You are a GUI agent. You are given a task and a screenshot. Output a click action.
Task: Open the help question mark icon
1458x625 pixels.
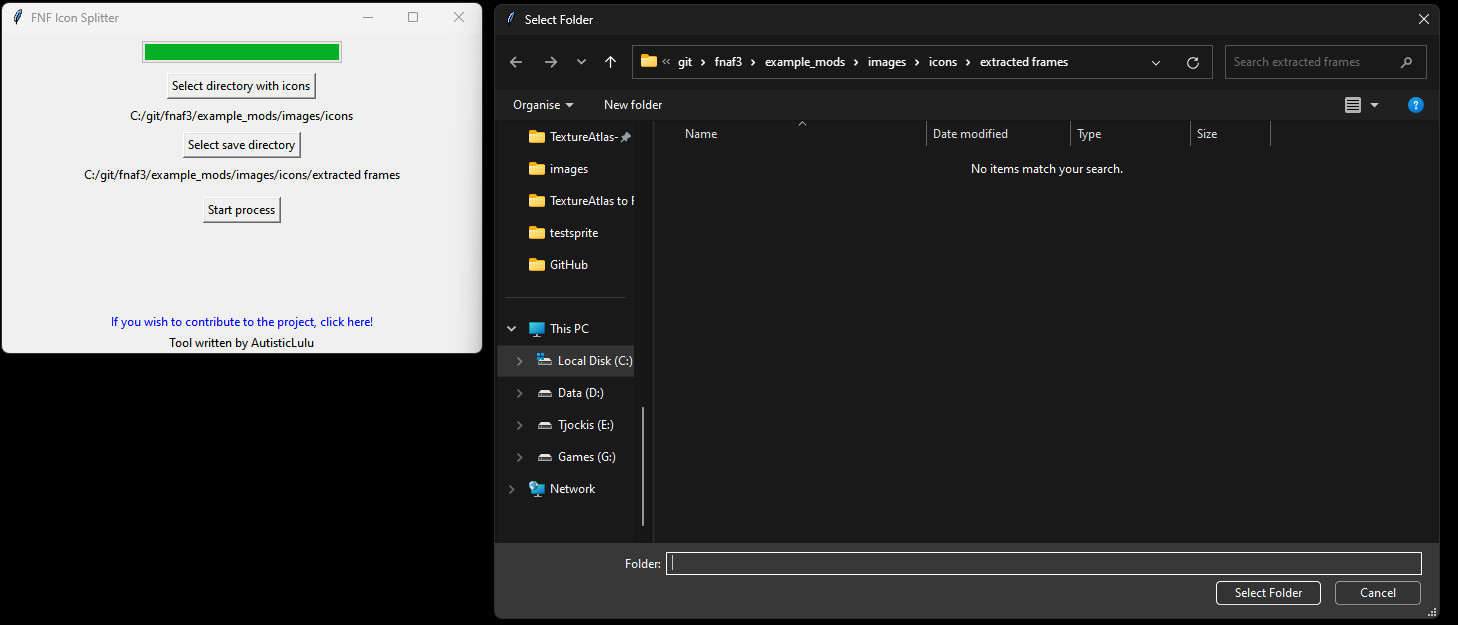pos(1415,105)
